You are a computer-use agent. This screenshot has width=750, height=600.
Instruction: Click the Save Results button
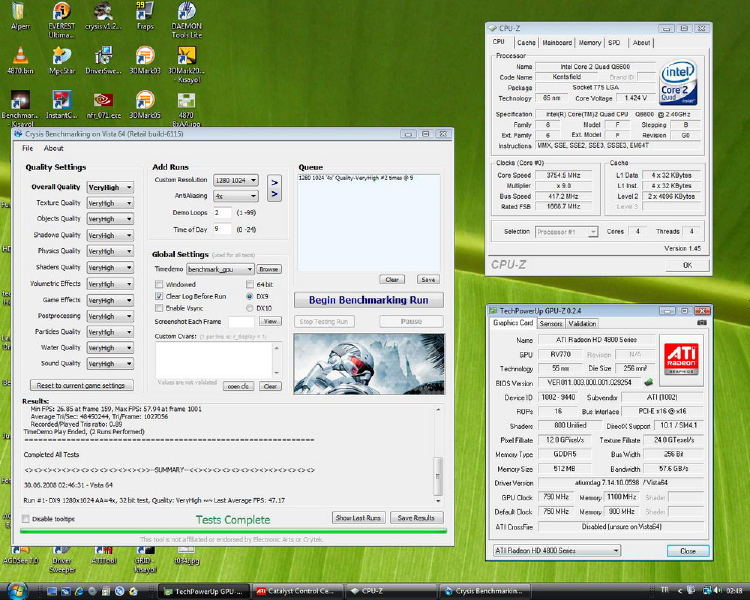click(x=417, y=518)
